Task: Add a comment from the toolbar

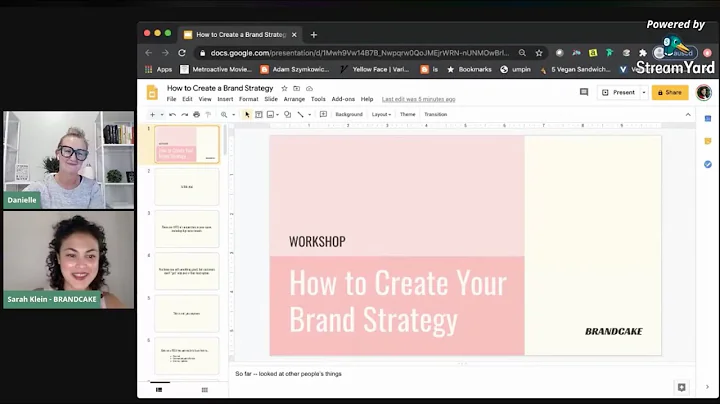Action: (323, 114)
